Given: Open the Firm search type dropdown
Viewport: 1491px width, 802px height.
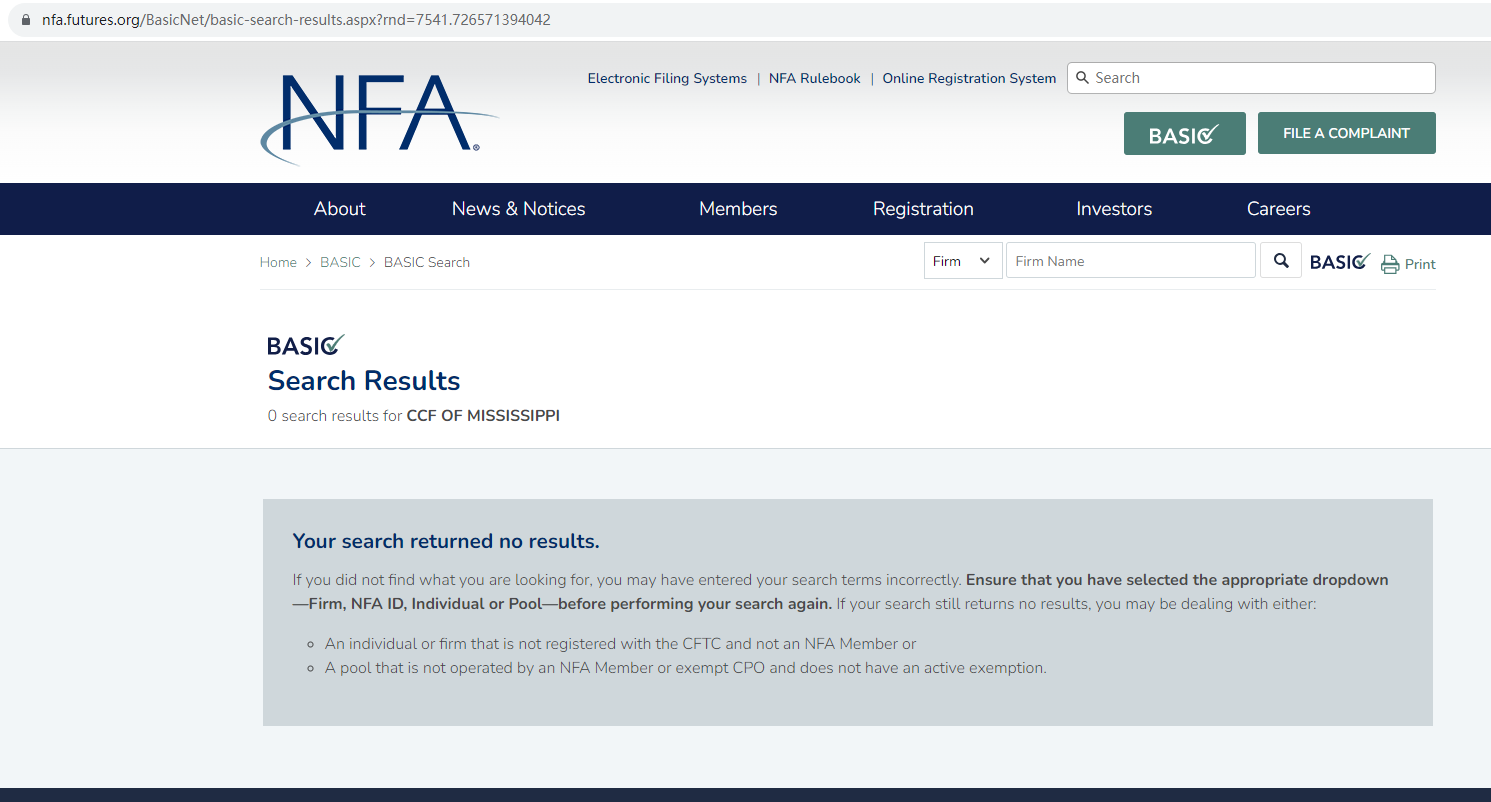Looking at the screenshot, I should [x=963, y=261].
